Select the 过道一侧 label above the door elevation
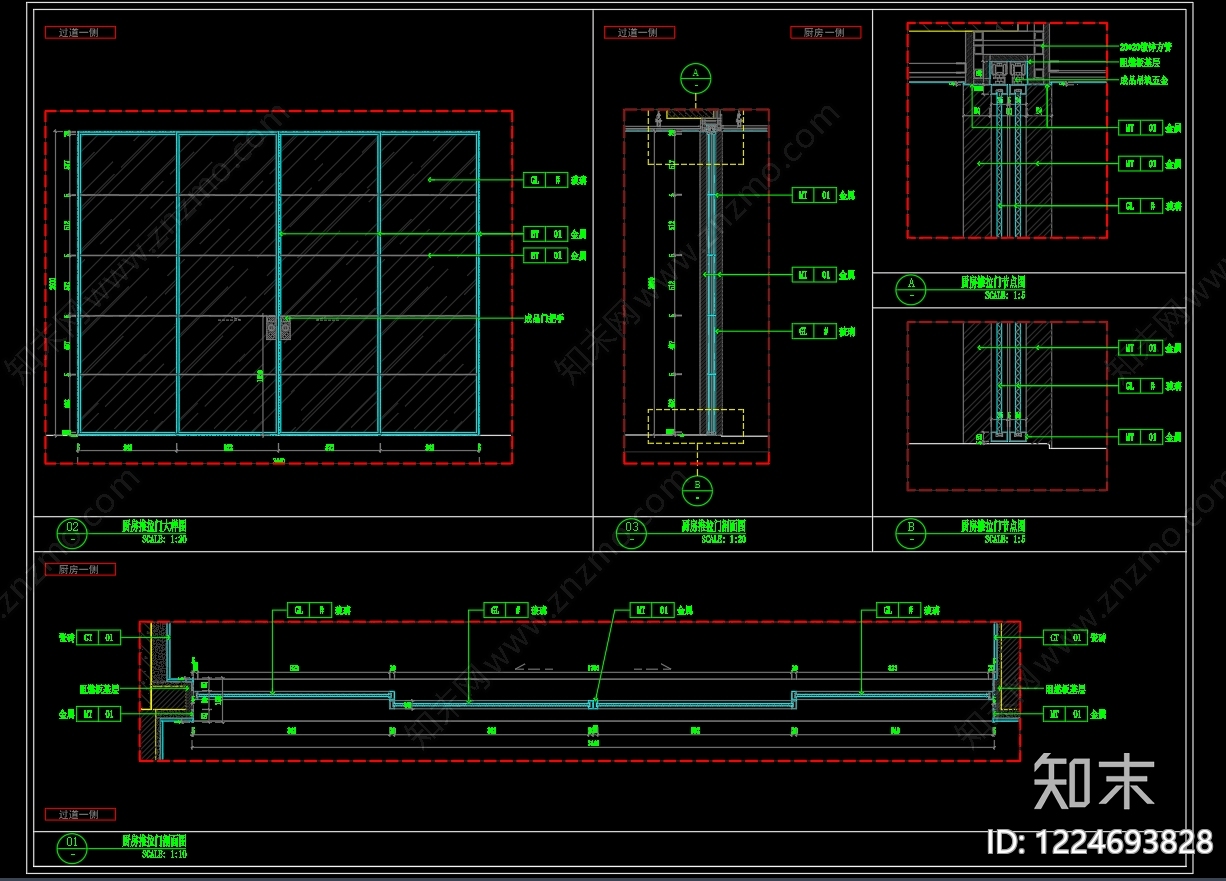Image resolution: width=1226 pixels, height=881 pixels. (80, 32)
